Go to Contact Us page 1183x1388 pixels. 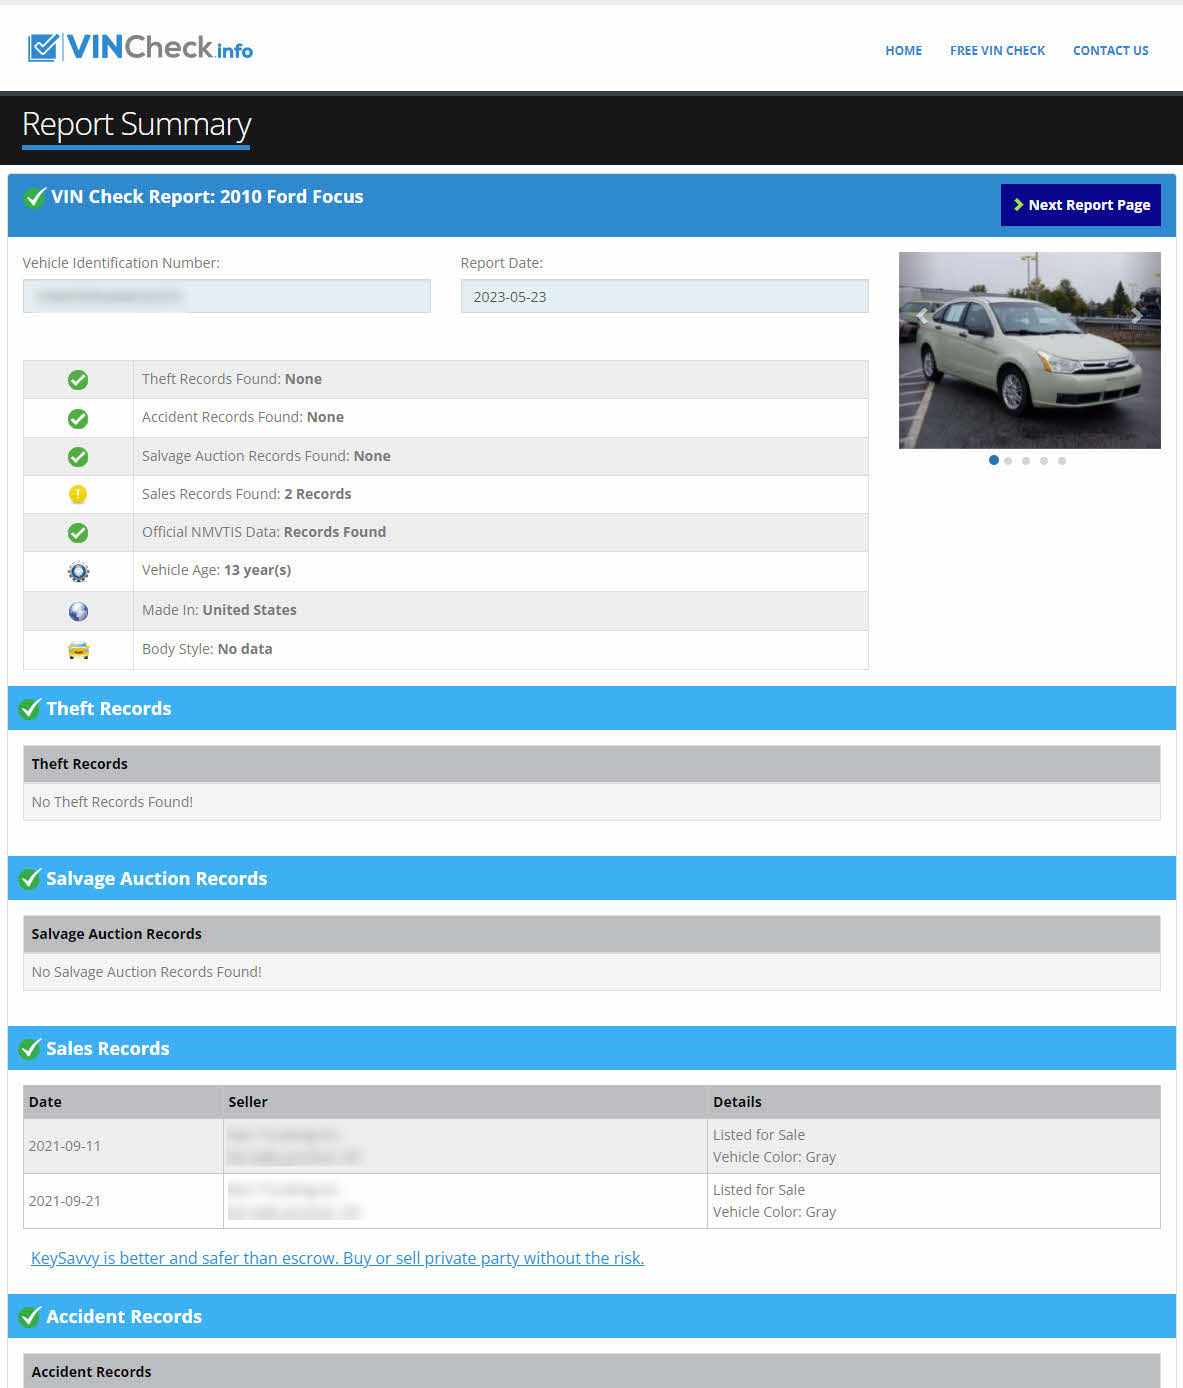pyautogui.click(x=1110, y=50)
